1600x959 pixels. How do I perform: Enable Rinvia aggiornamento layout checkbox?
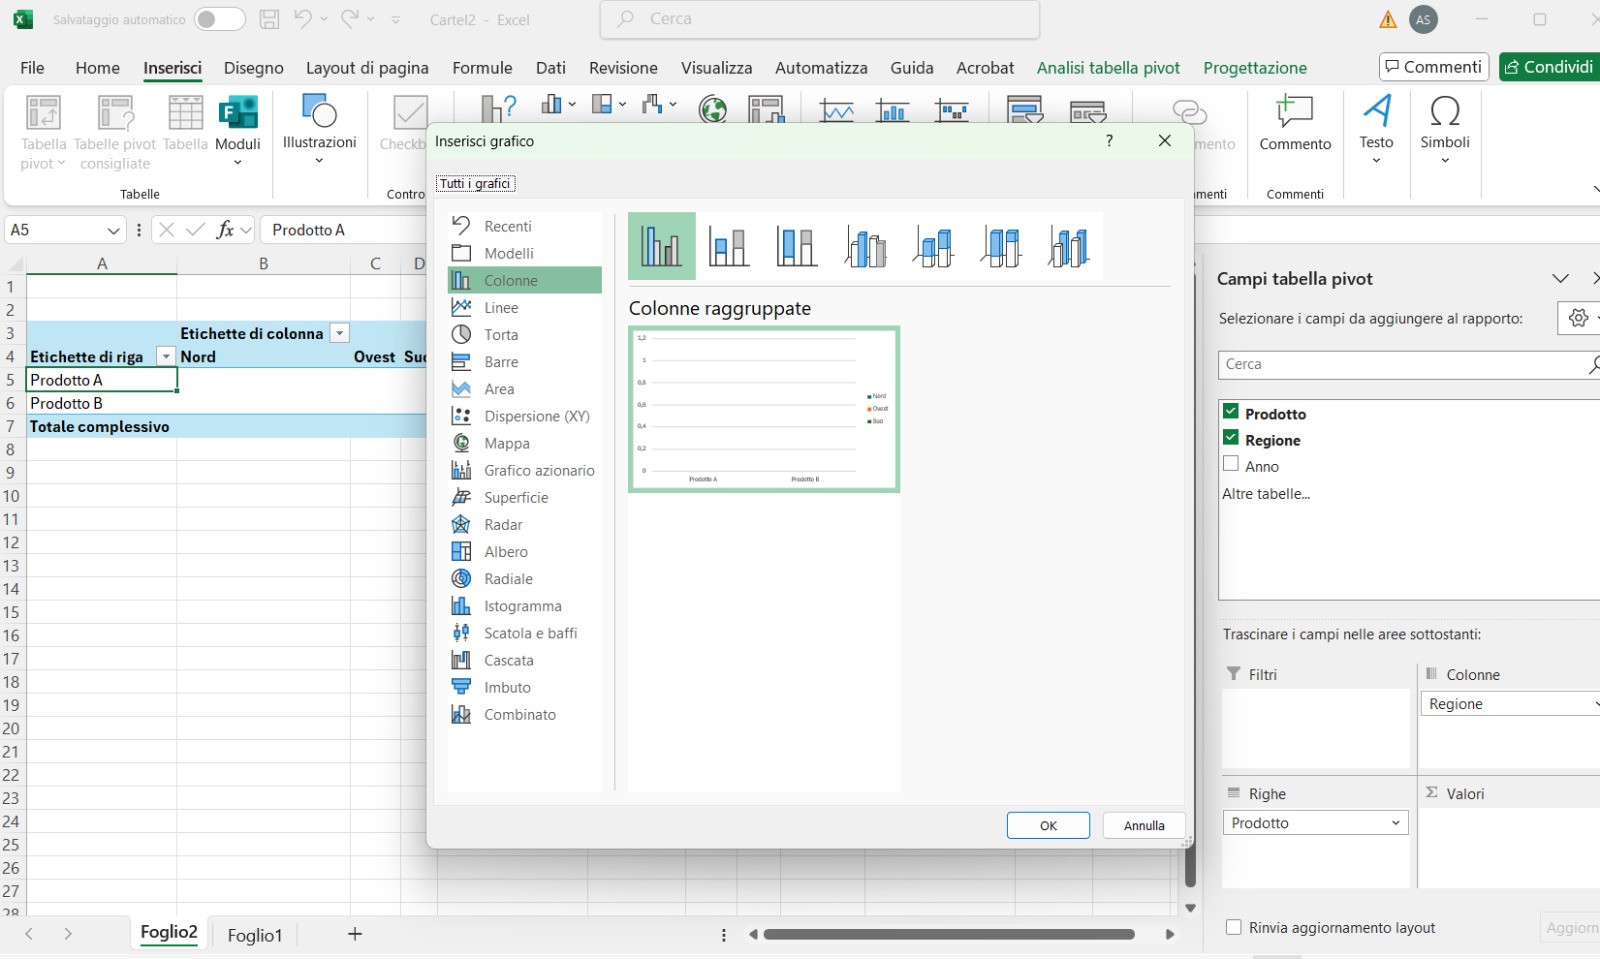(x=1234, y=927)
